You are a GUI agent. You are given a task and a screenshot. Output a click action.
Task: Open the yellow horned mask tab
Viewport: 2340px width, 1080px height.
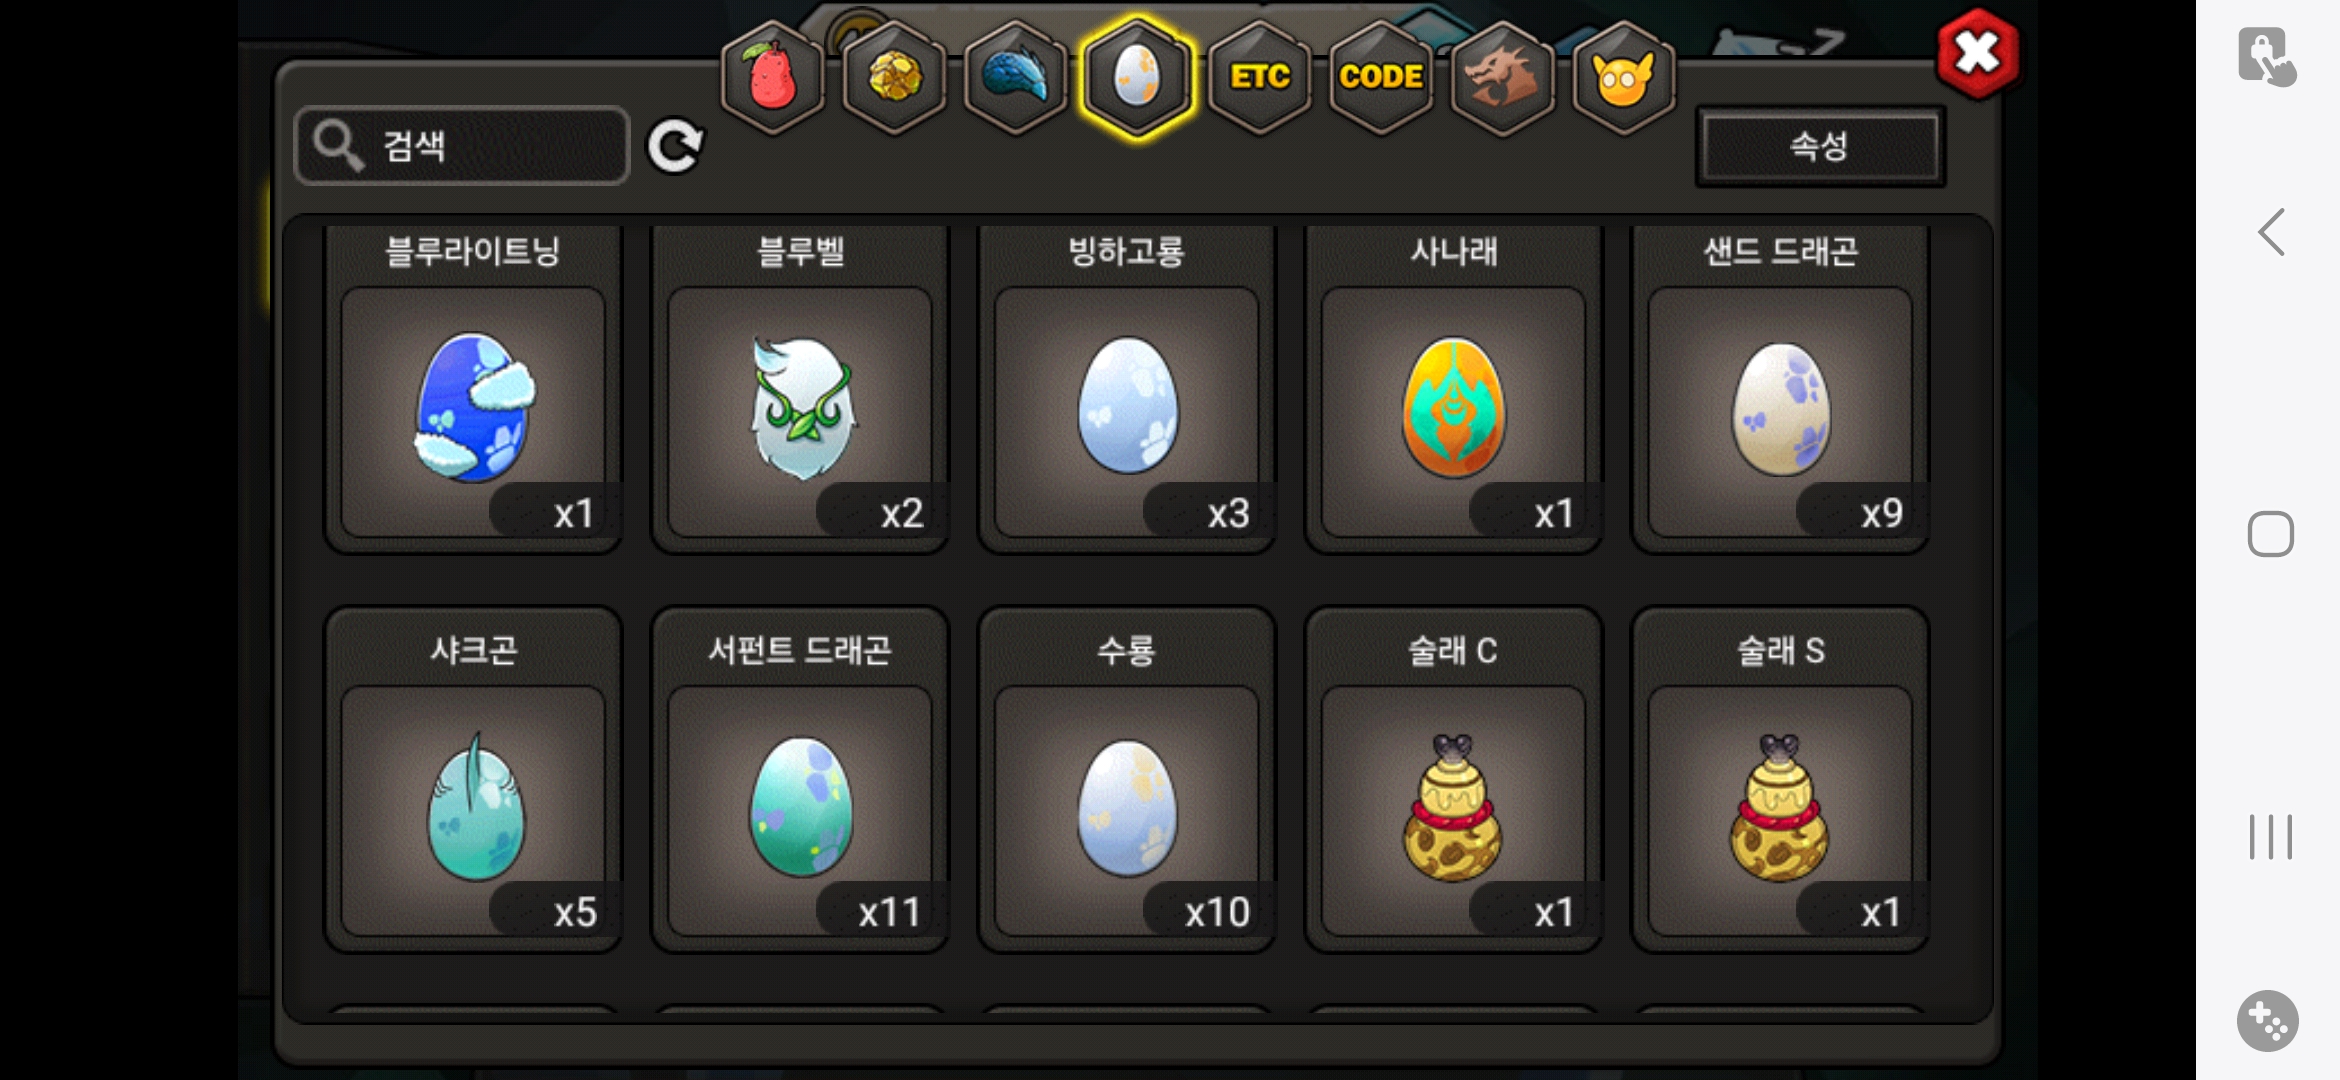pyautogui.click(x=1624, y=78)
